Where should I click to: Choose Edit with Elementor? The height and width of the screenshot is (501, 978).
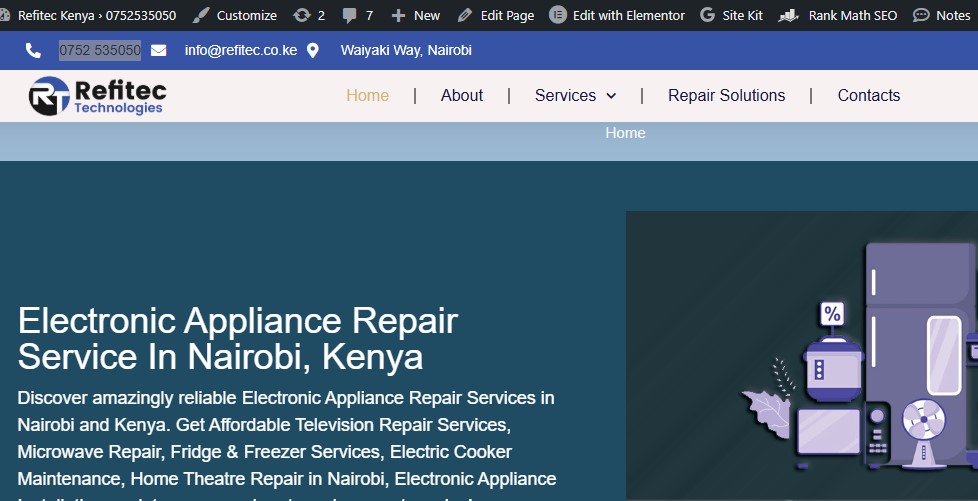[x=629, y=15]
